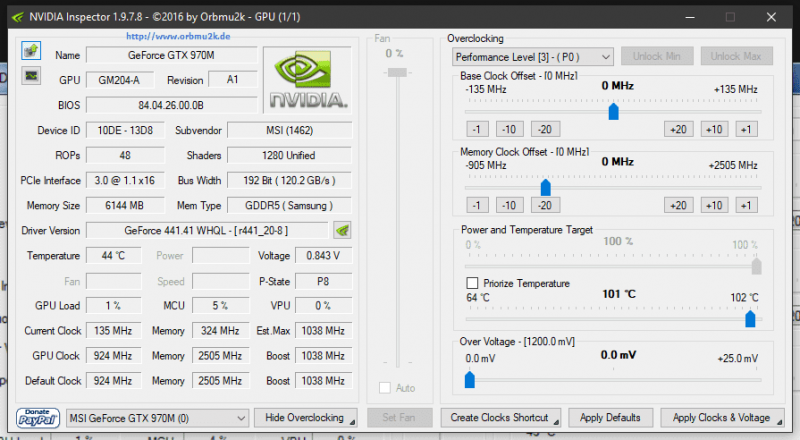The height and width of the screenshot is (440, 800).
Task: Click the Apply Defaults button
Action: pos(610,418)
